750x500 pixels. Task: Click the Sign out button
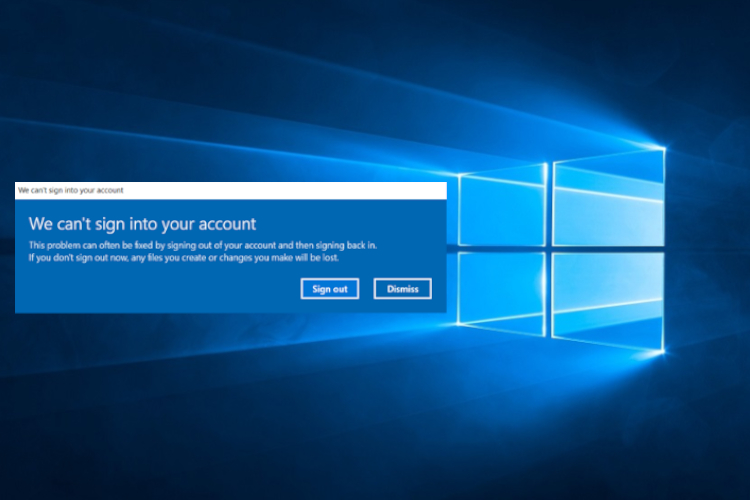pos(330,289)
